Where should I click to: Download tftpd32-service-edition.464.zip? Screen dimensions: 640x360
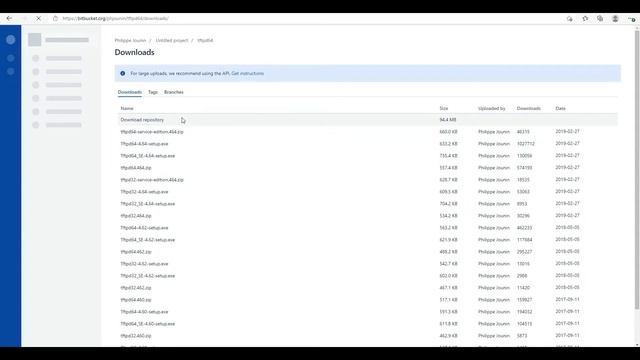click(x=152, y=180)
